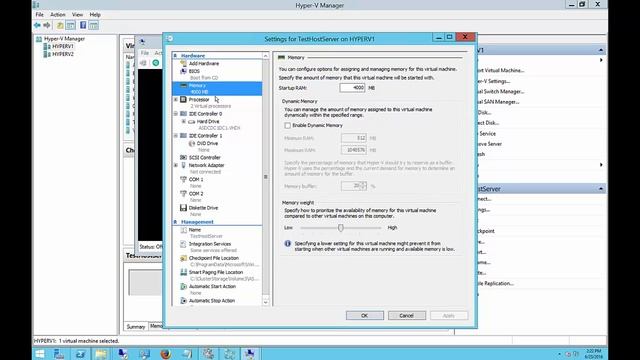Select IDE Controller 0
The image size is (640, 360).
[205, 114]
